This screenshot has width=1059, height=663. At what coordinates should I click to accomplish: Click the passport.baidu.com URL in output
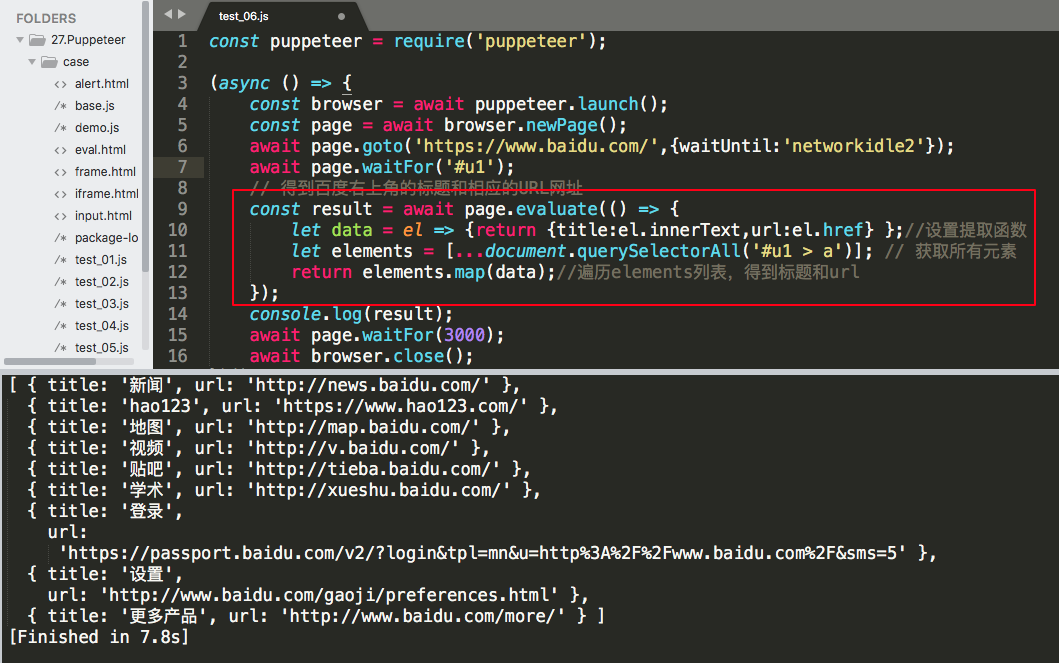coord(483,553)
